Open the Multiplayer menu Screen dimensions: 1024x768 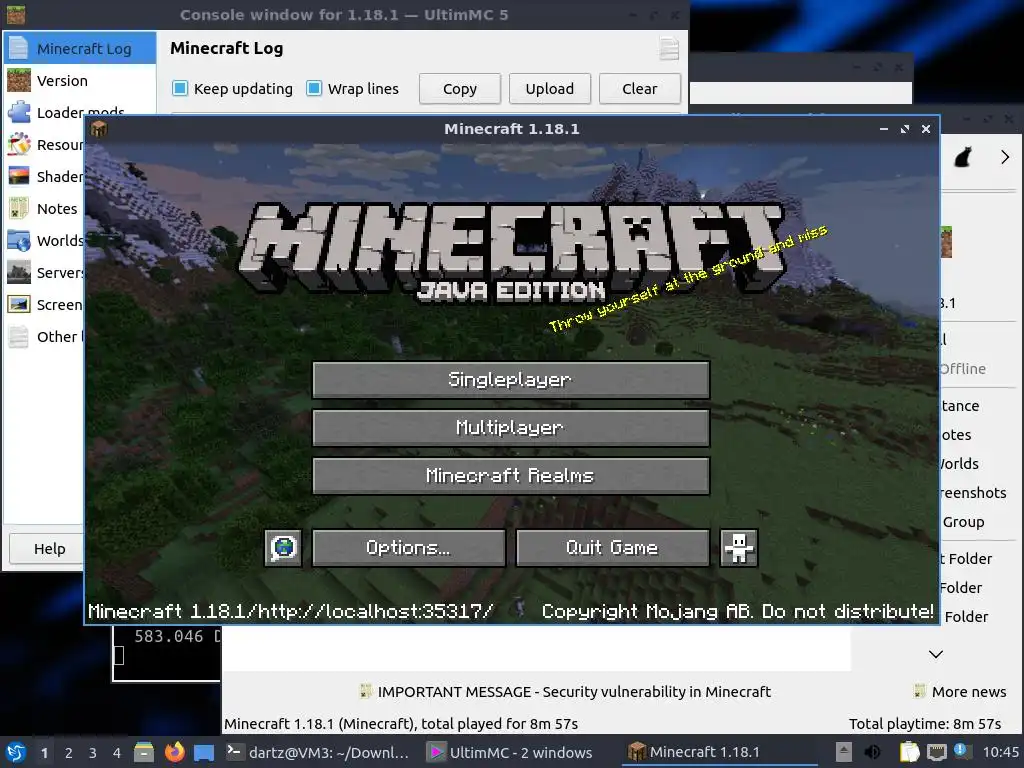tap(511, 428)
